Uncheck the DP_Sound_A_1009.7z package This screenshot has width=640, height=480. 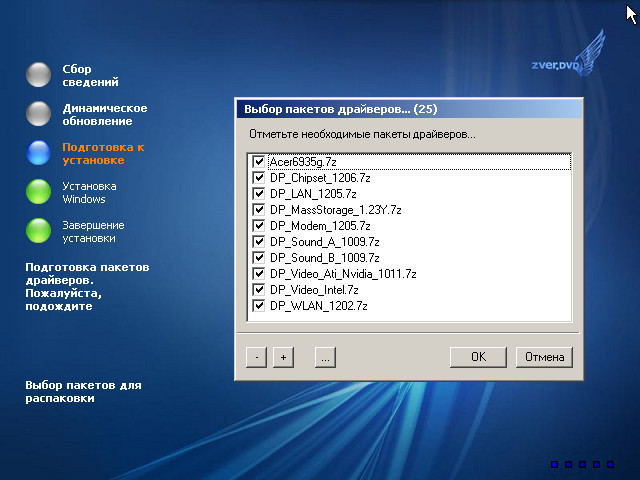click(x=259, y=241)
